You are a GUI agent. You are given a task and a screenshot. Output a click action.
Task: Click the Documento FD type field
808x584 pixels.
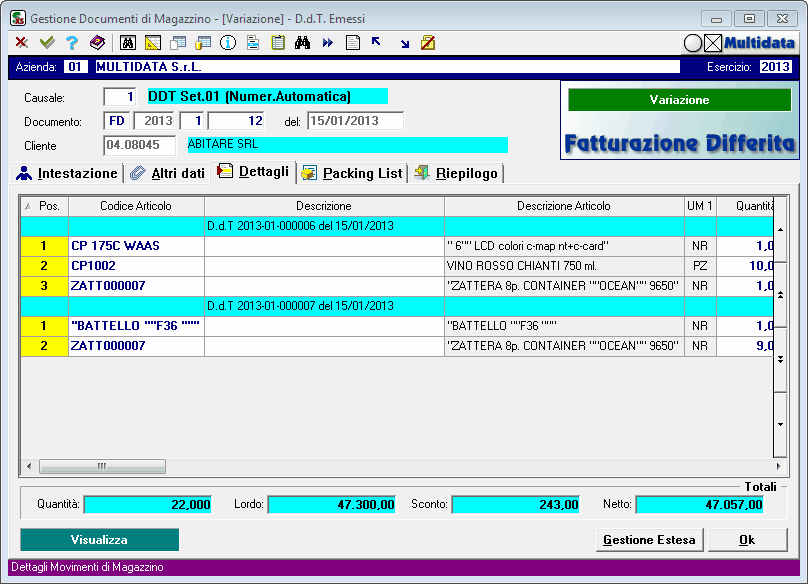[116, 121]
